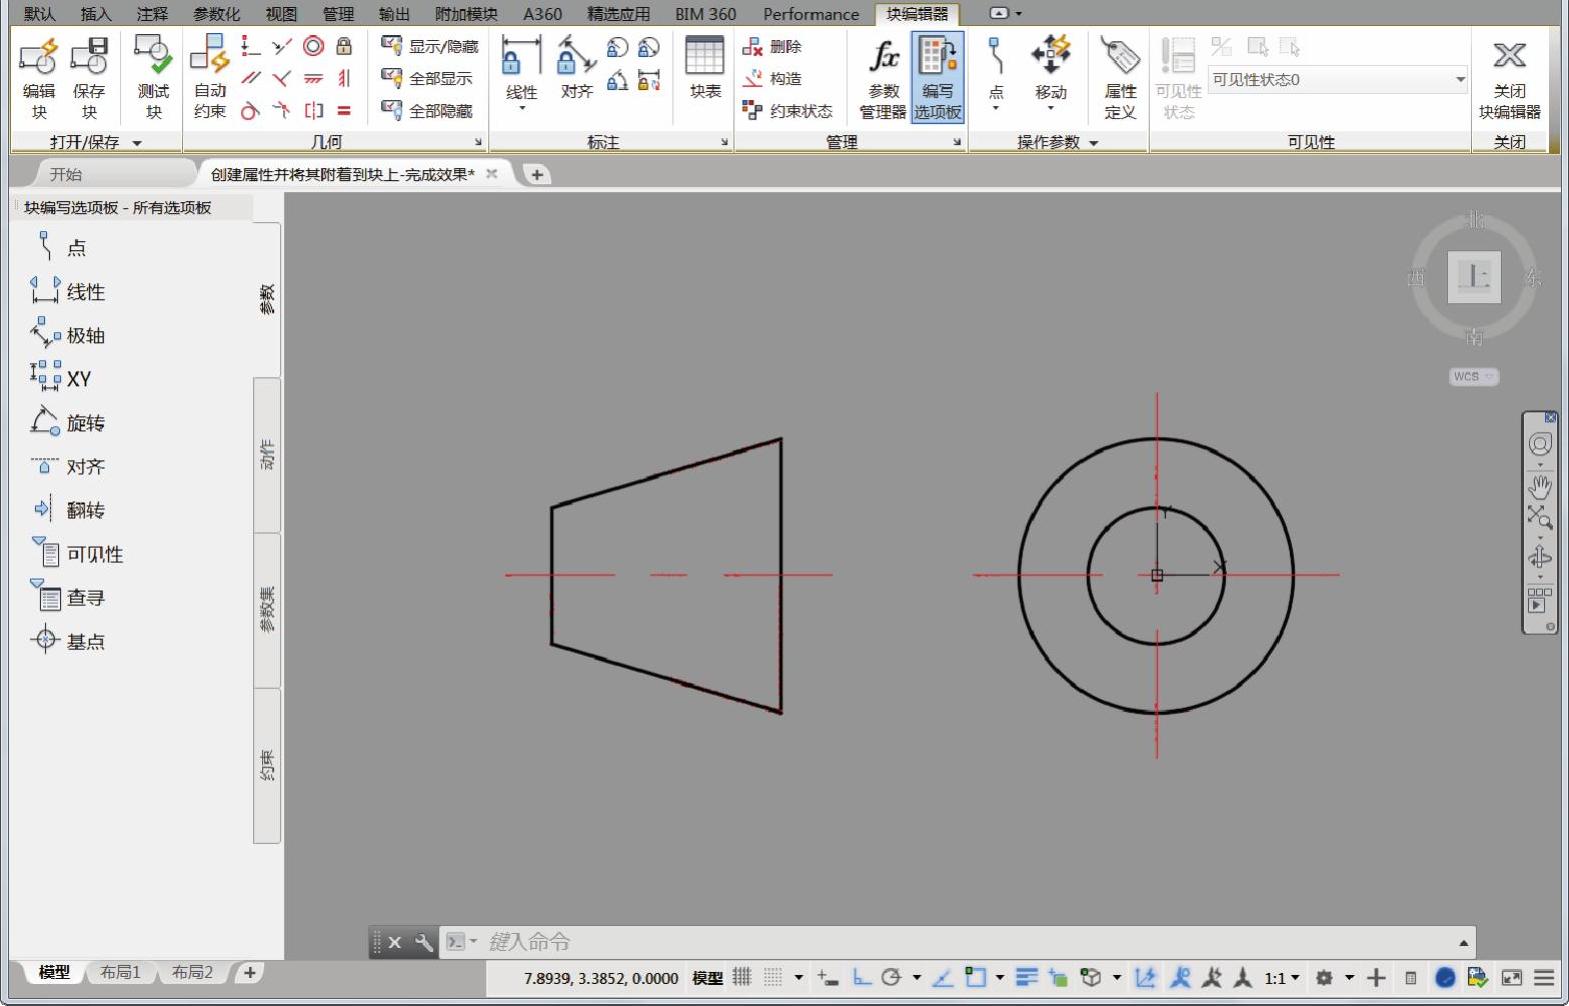Click 构造 (Construction geometry) icon

[752, 78]
